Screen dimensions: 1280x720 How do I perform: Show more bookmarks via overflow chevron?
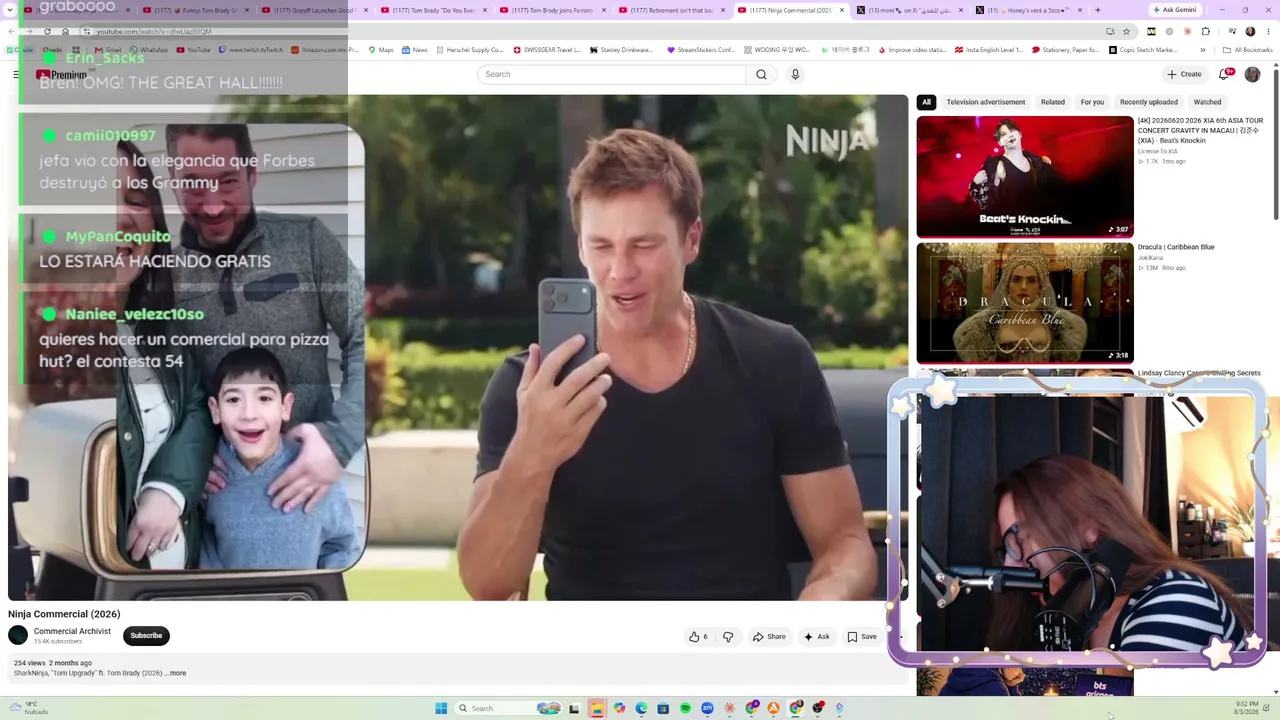tap(1203, 50)
